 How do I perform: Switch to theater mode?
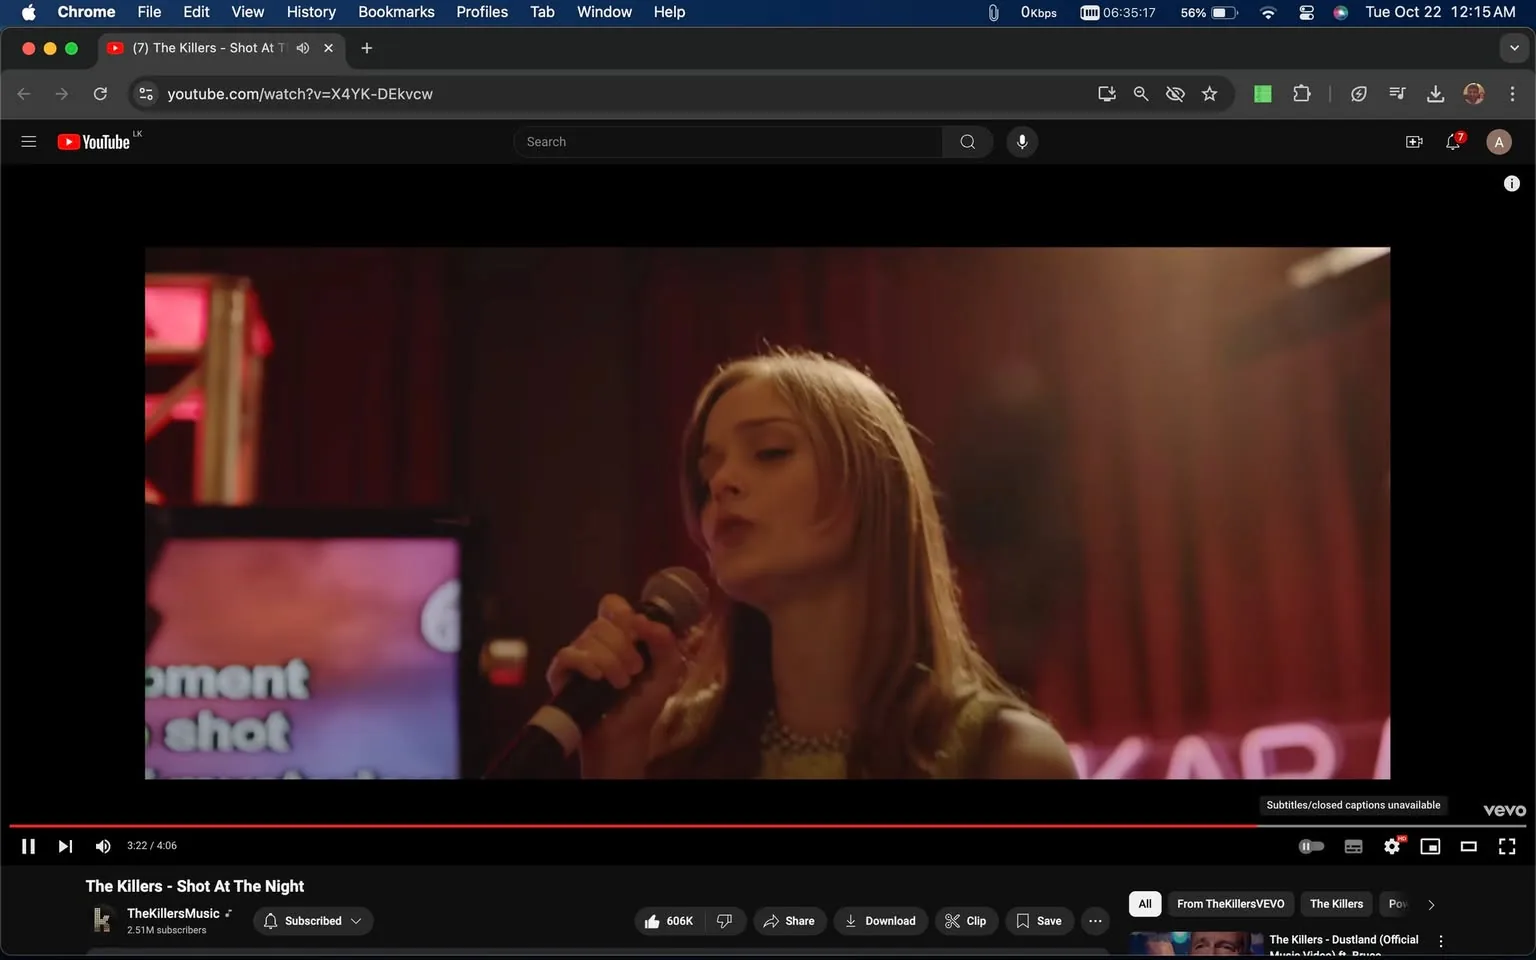coord(1467,846)
